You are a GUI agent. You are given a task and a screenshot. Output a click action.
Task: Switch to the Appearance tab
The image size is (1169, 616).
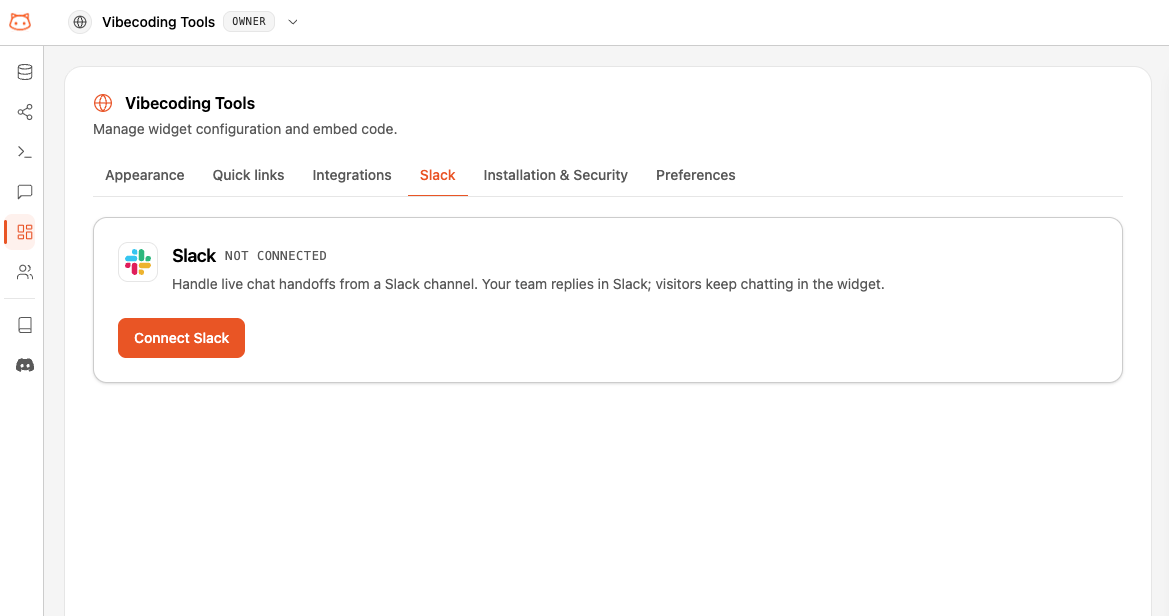[145, 175]
